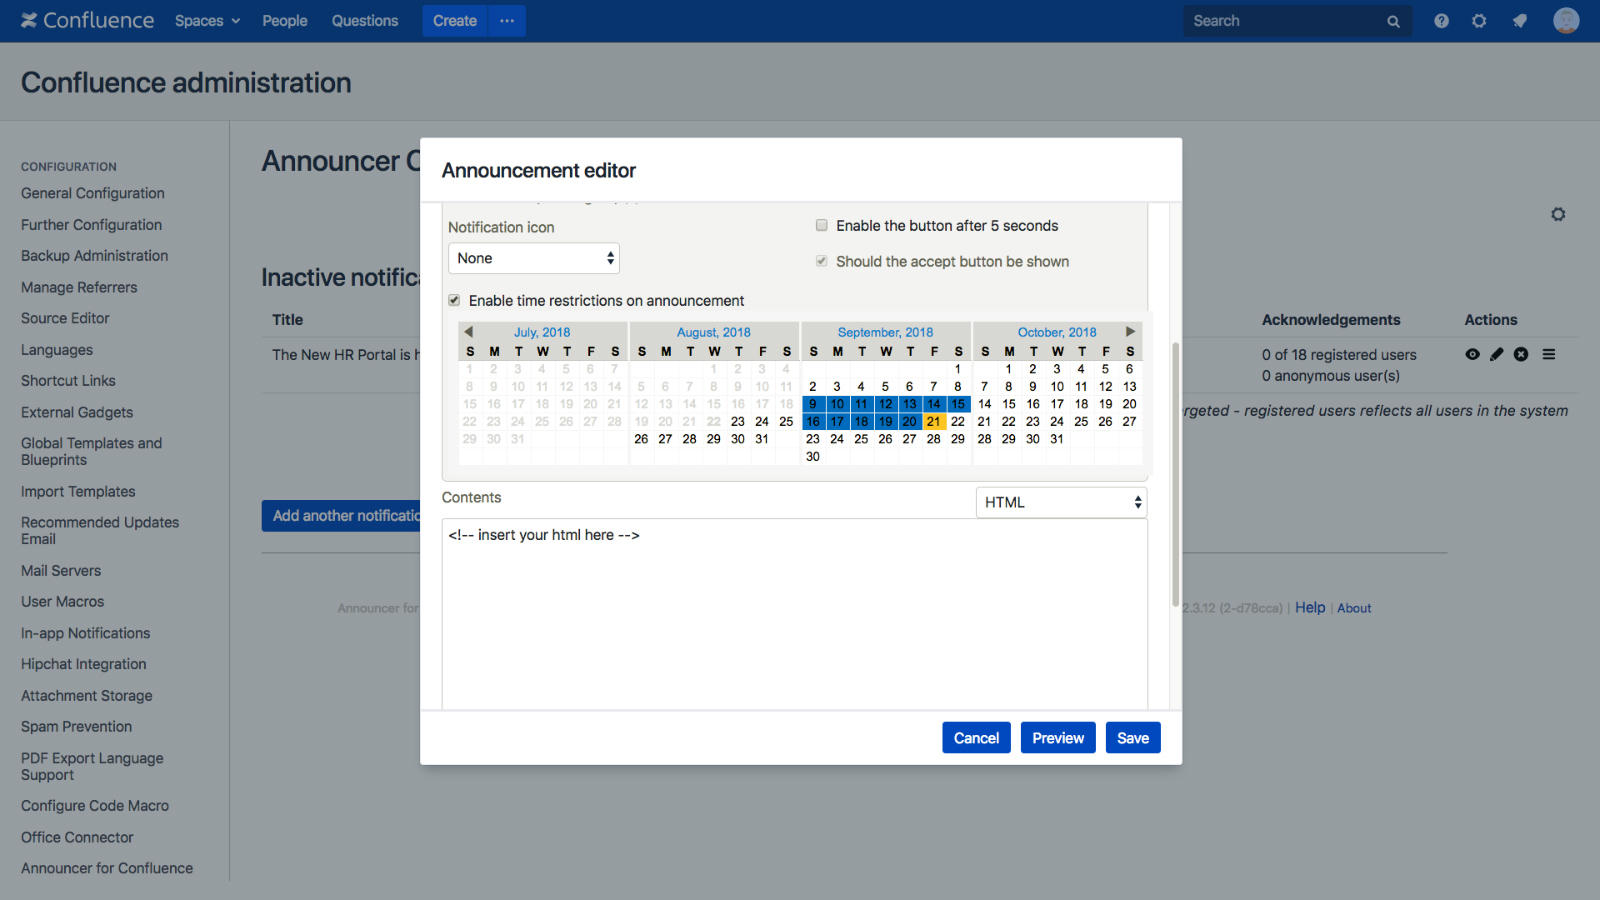Viewport: 1600px width, 900px height.
Task: Toggle Should the accept button be shown
Action: pyautogui.click(x=822, y=261)
